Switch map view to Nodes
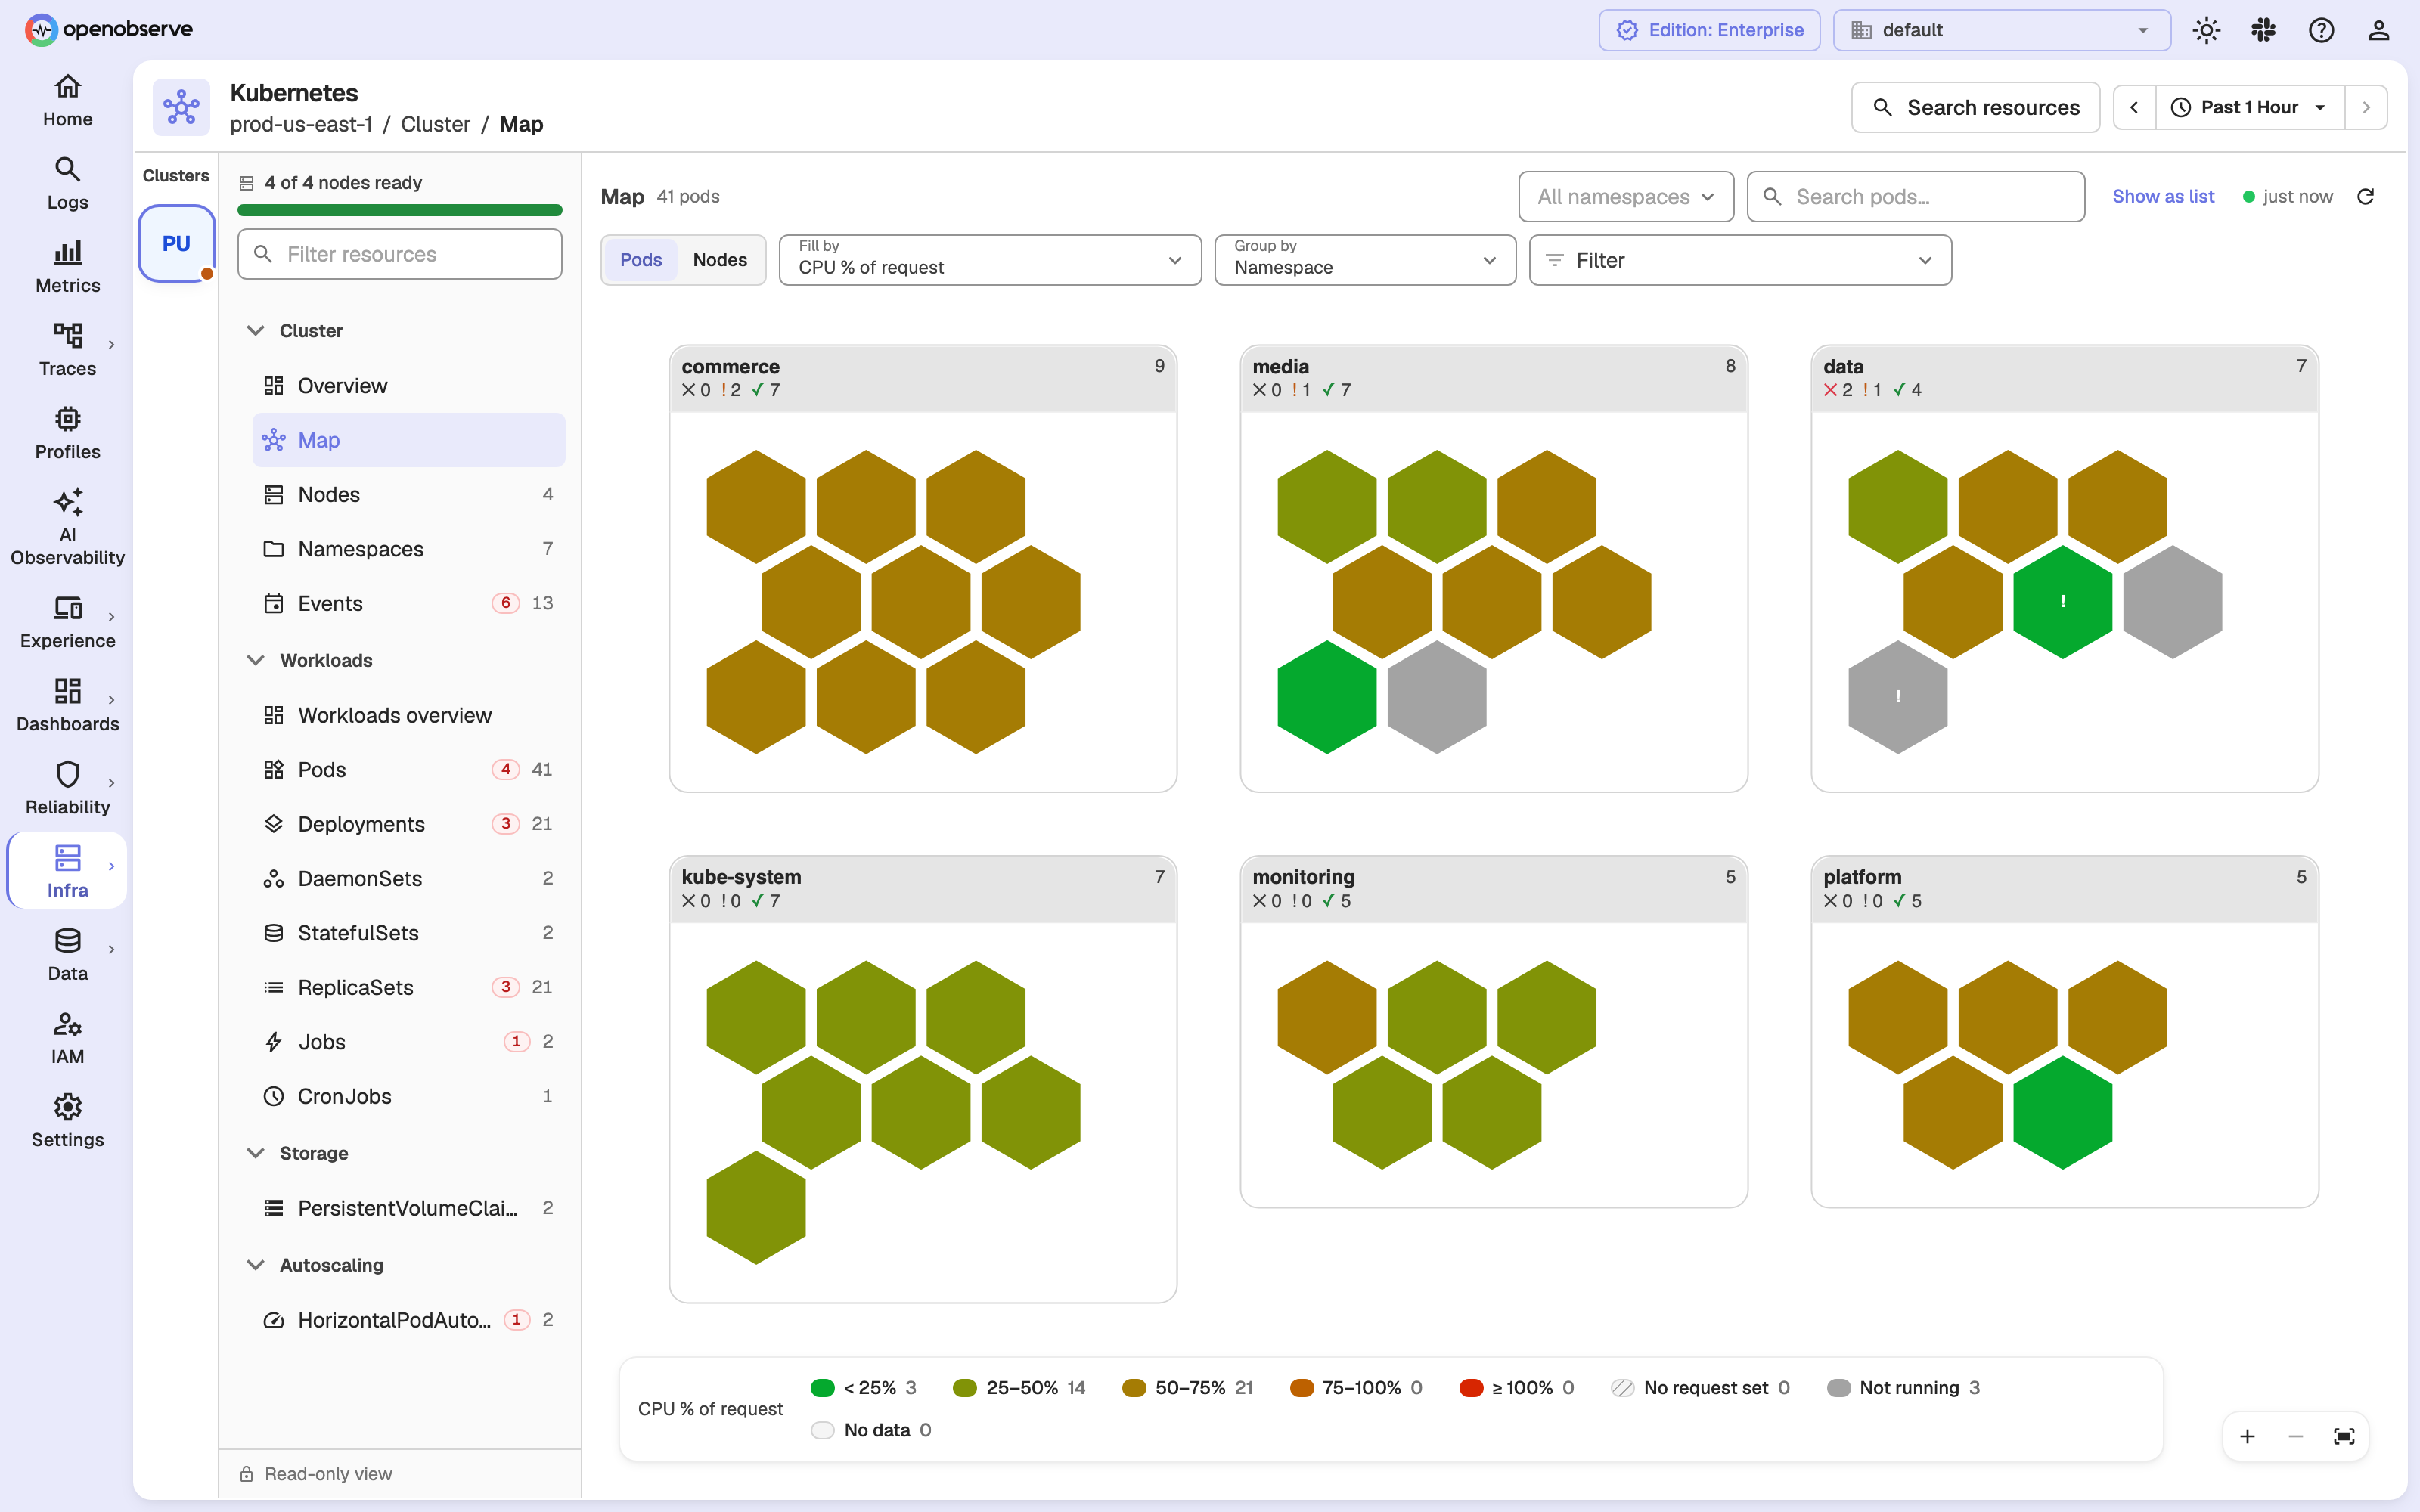The width and height of the screenshot is (2420, 1512). click(720, 260)
